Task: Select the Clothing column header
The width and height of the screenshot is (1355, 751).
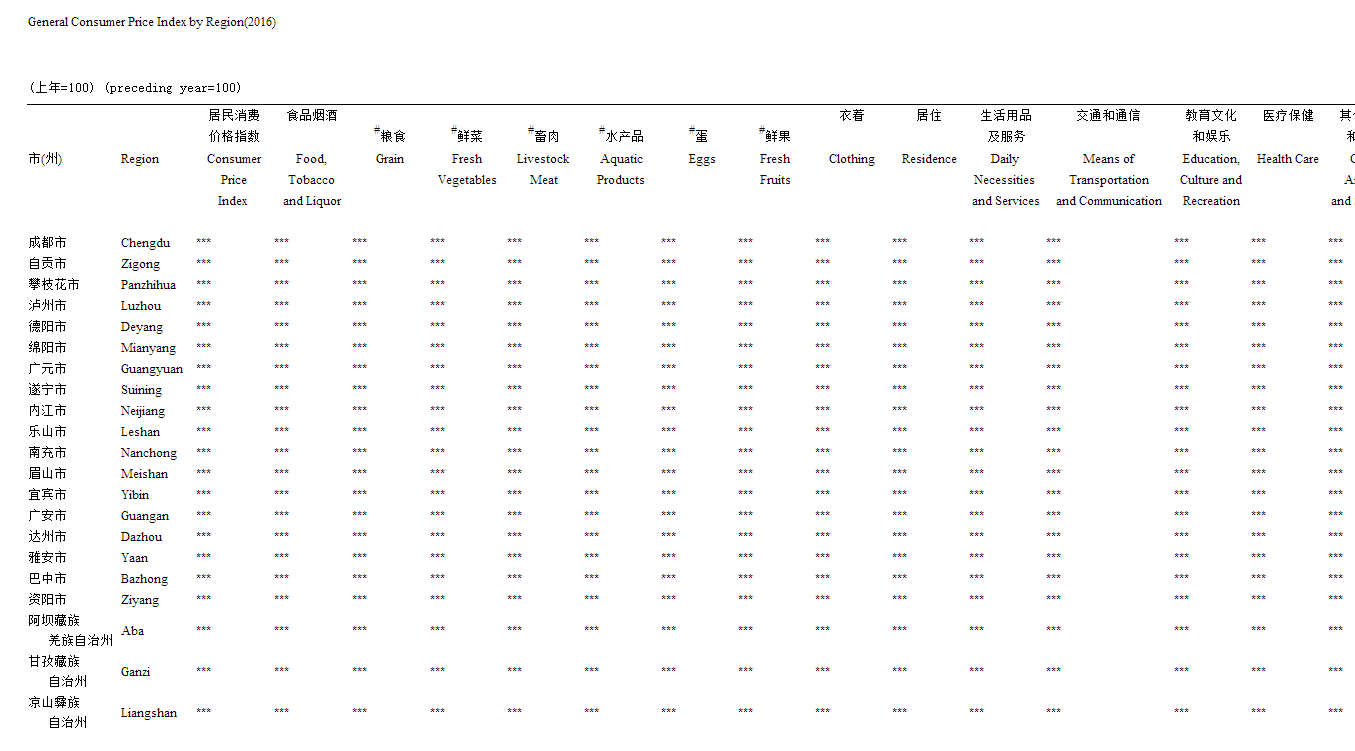Action: (852, 159)
